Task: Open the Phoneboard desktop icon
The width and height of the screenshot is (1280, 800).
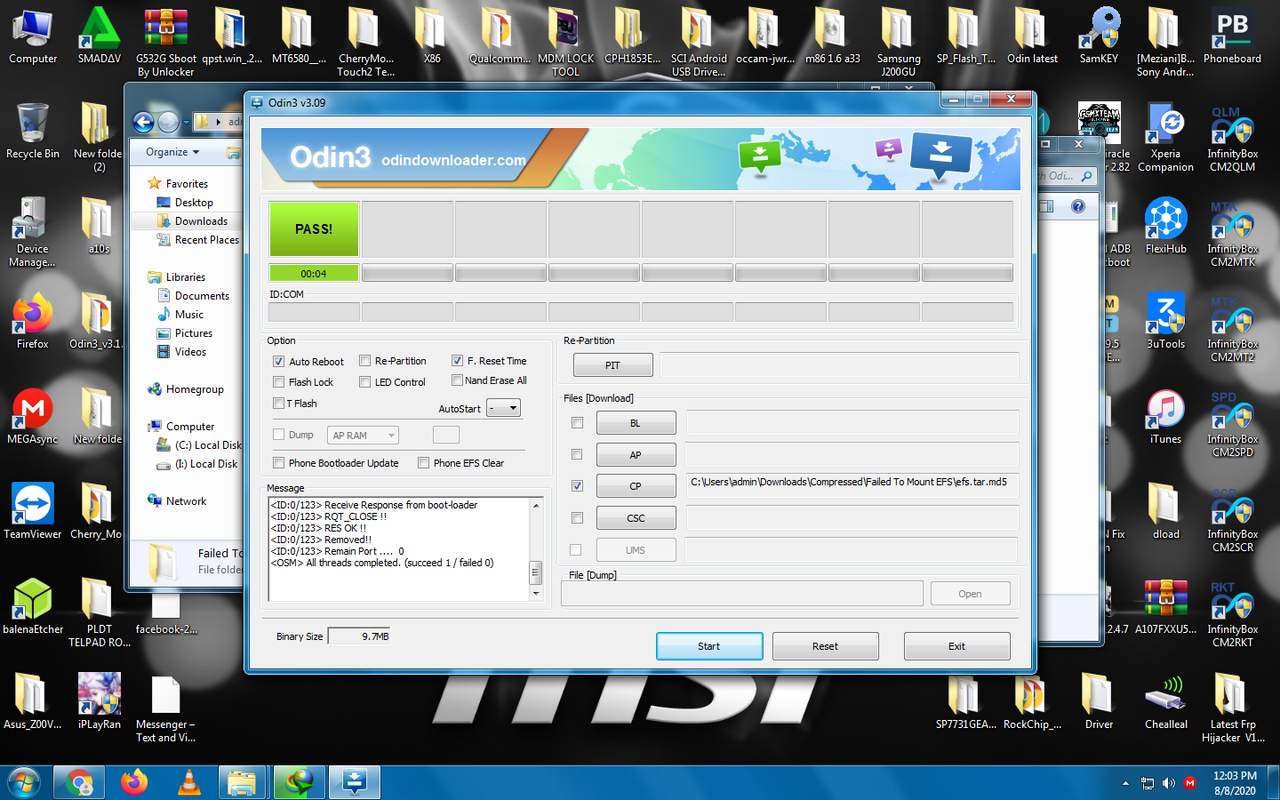Action: 1232,38
